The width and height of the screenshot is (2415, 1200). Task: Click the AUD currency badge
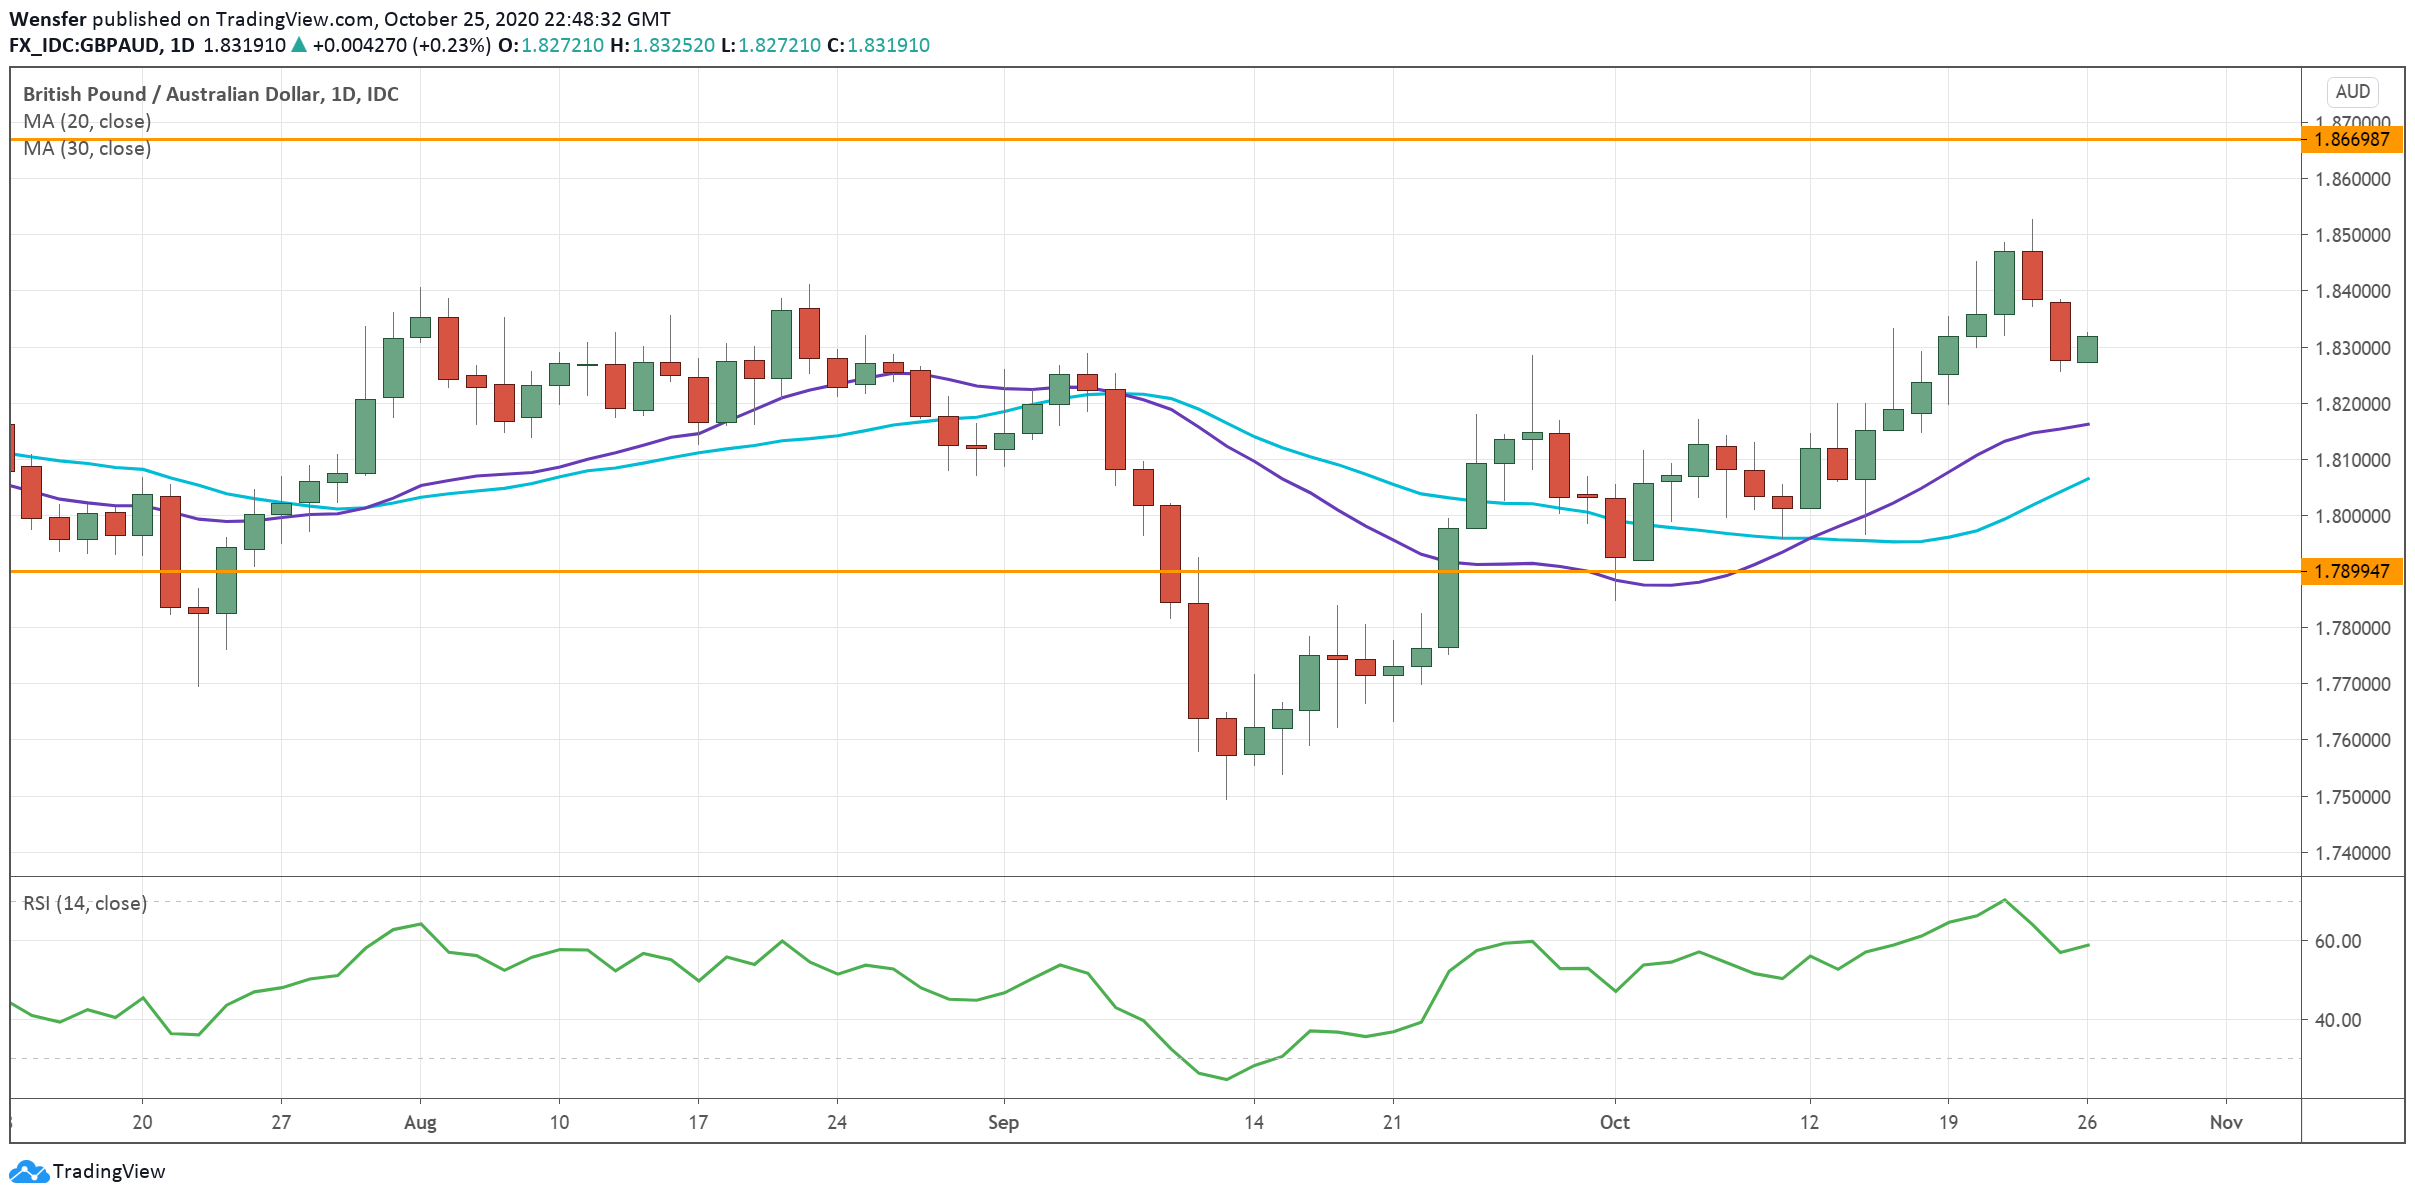tap(2352, 92)
